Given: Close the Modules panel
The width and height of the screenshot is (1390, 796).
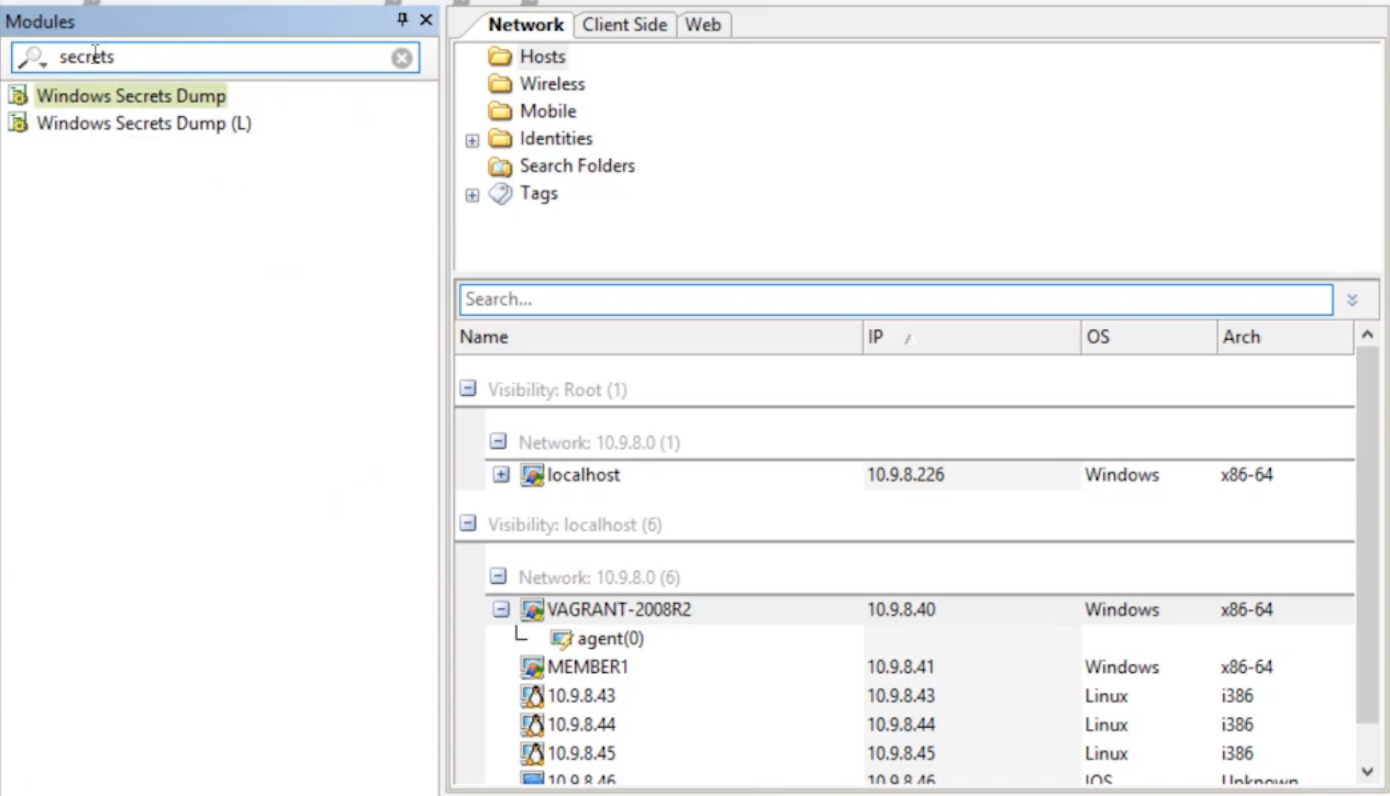Looking at the screenshot, I should 426,20.
